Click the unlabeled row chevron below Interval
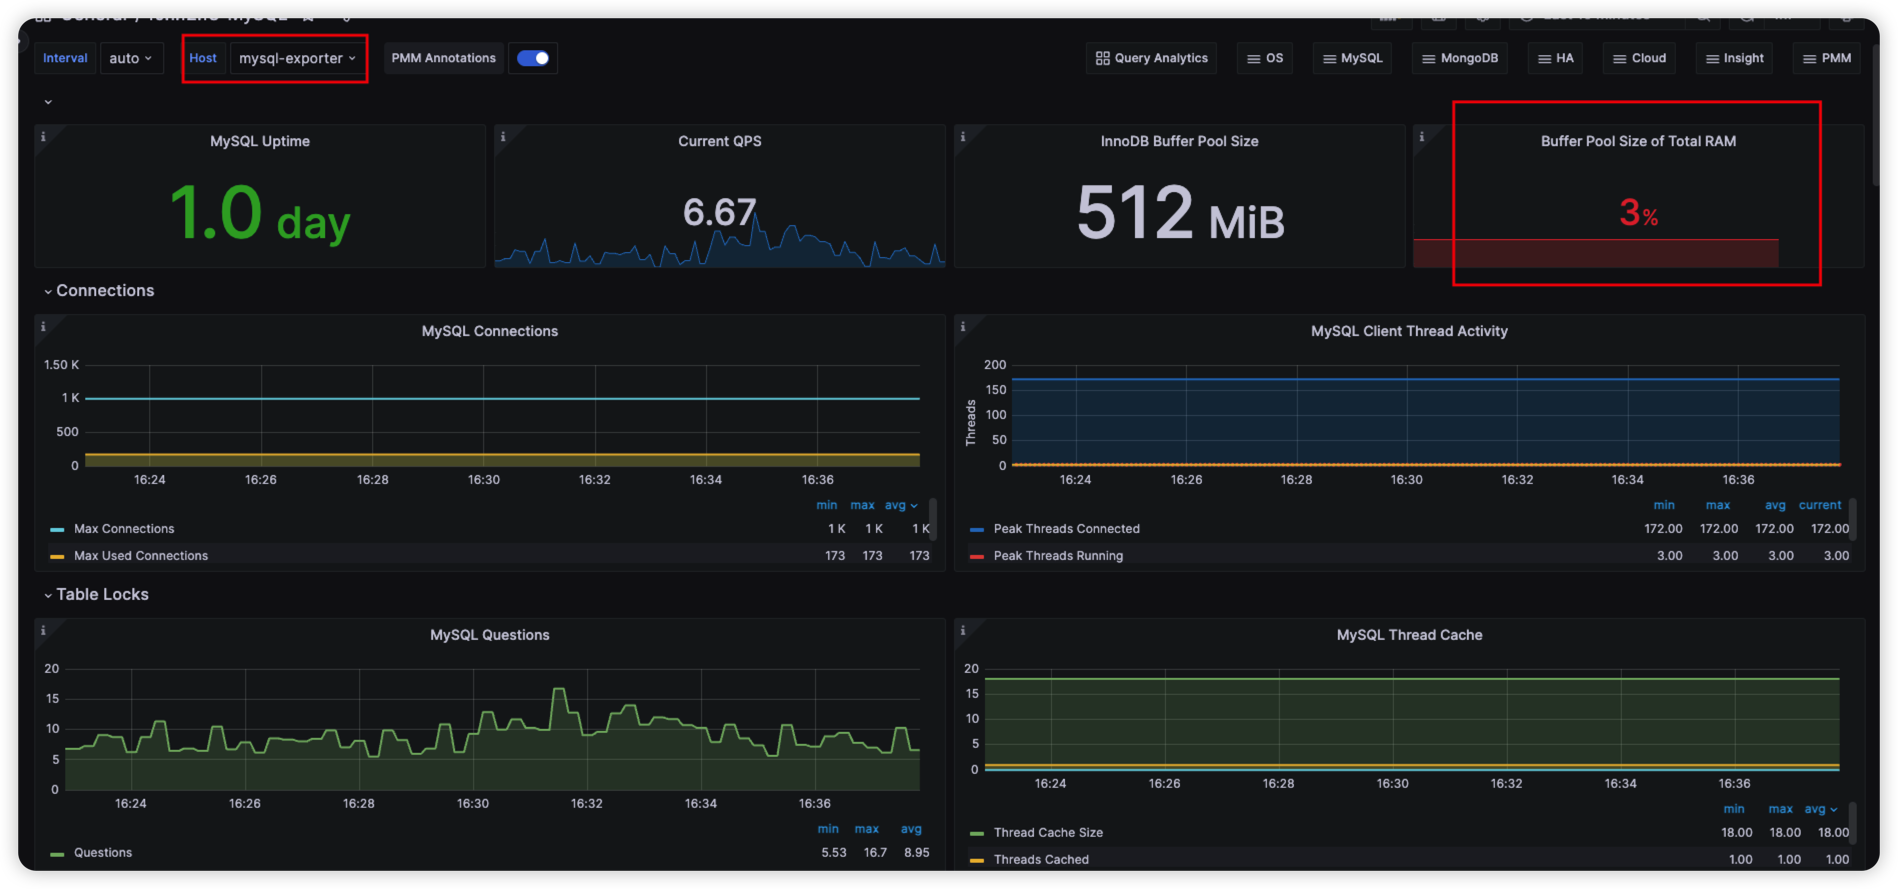Screen dimensions: 1898x889 point(48,102)
